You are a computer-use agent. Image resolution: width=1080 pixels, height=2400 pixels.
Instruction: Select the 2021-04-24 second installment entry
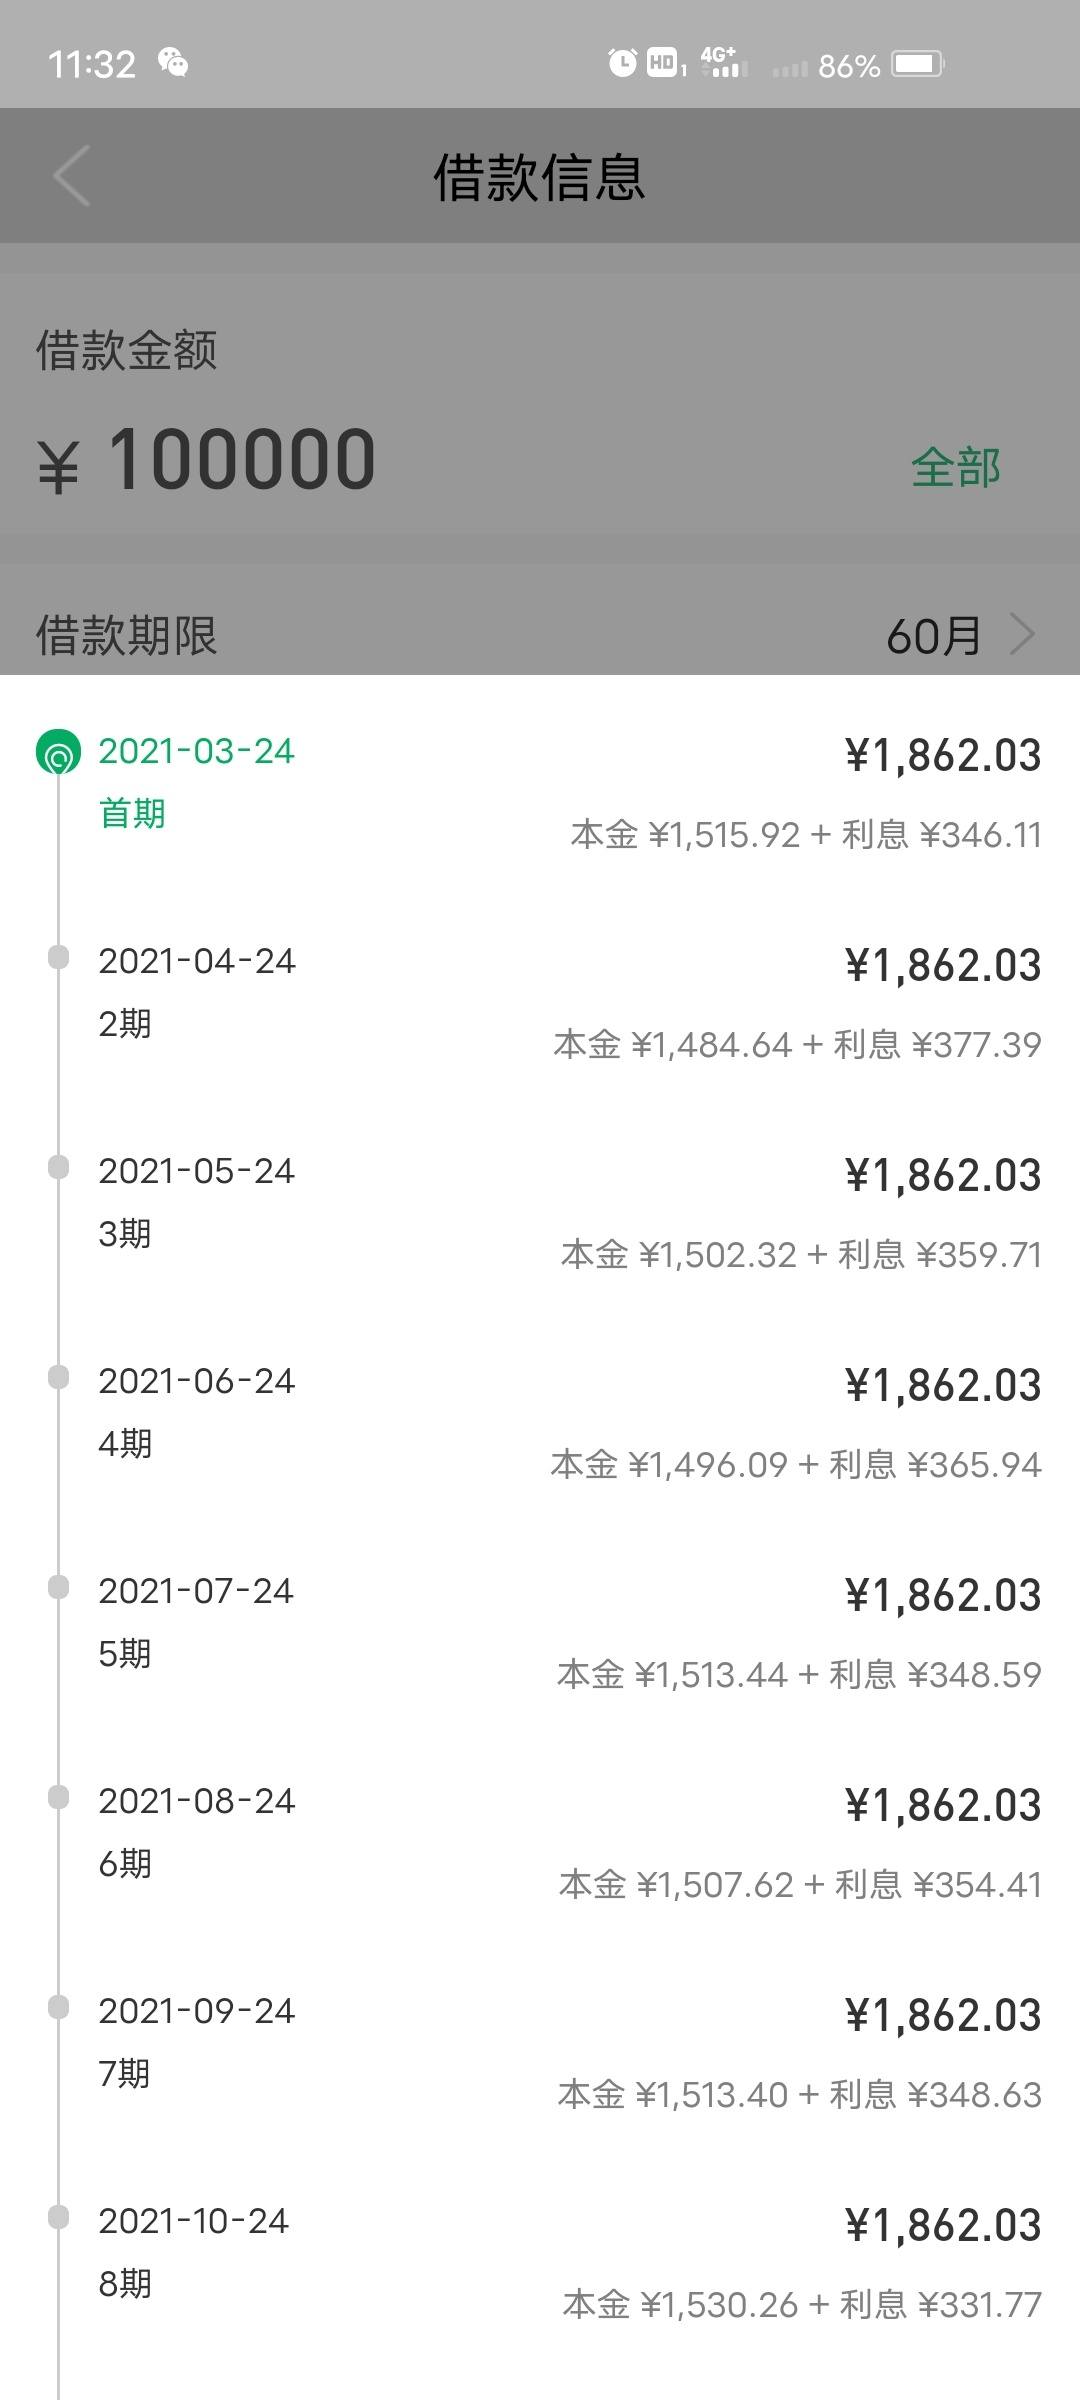coord(197,962)
